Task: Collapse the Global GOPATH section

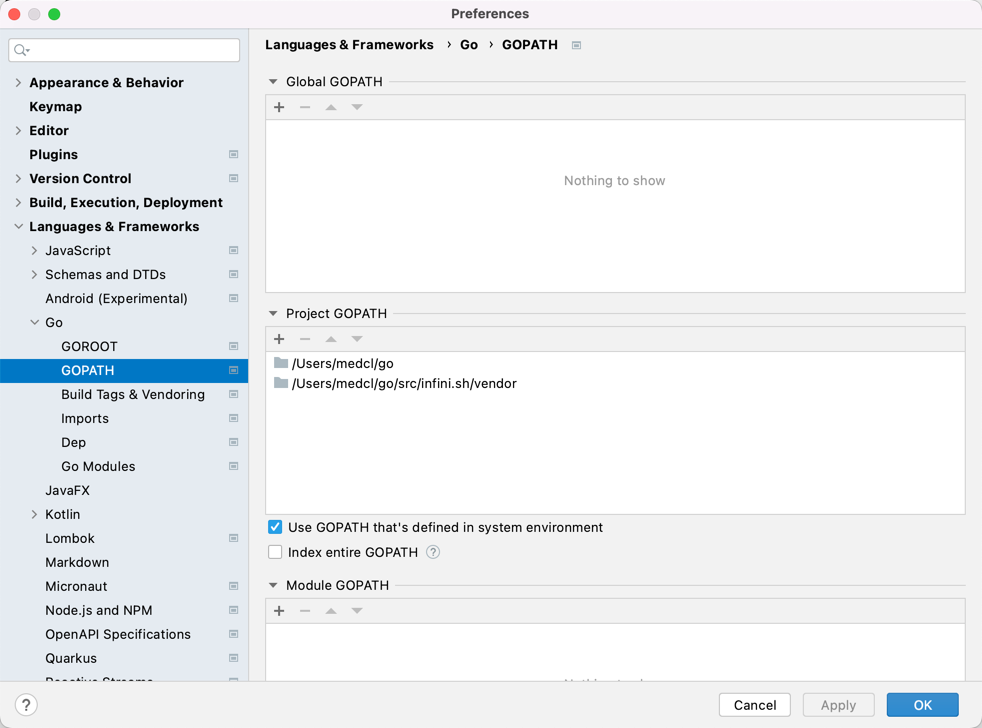Action: click(272, 81)
